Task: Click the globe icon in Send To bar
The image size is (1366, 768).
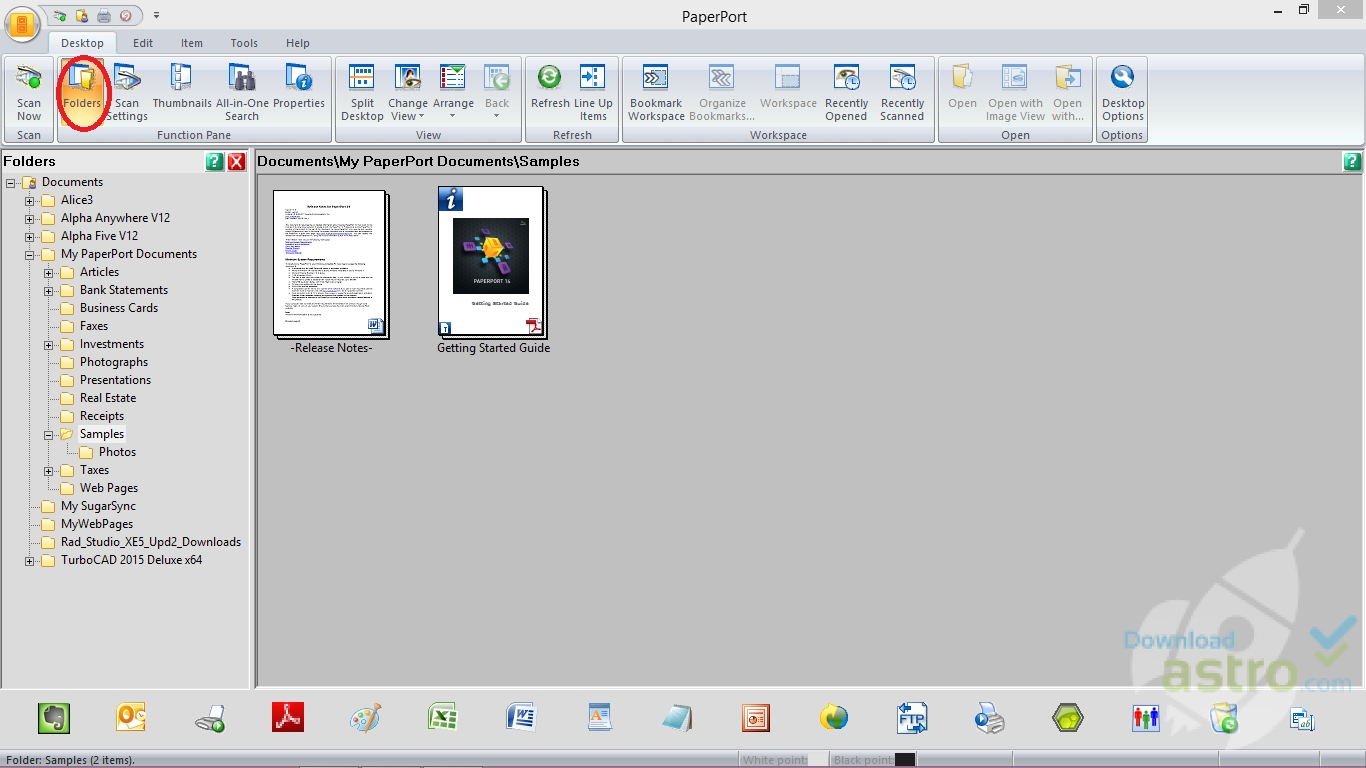Action: pos(833,717)
